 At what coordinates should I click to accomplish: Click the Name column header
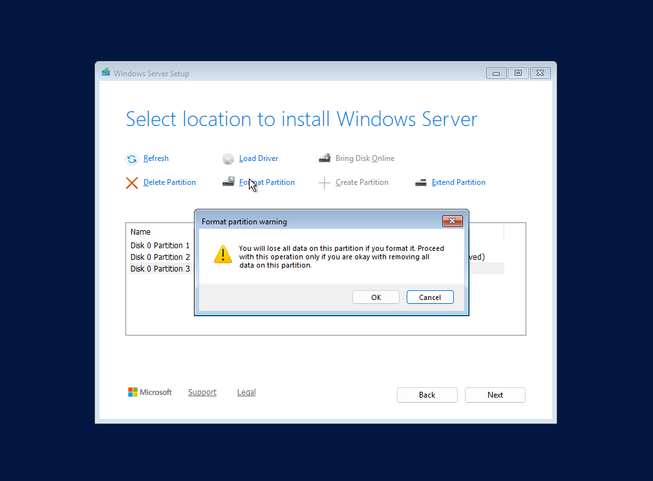coord(140,232)
